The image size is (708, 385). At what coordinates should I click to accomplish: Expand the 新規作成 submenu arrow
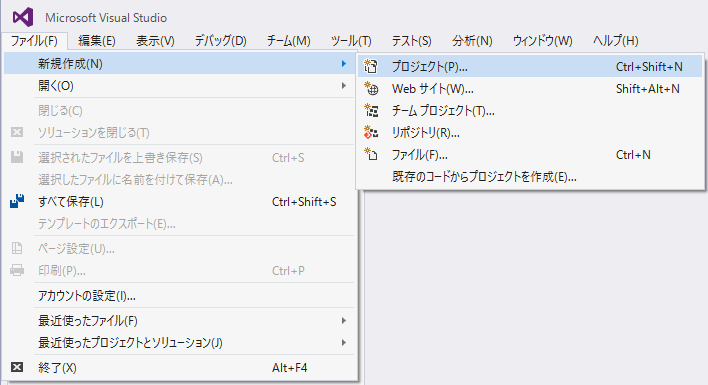(x=344, y=64)
